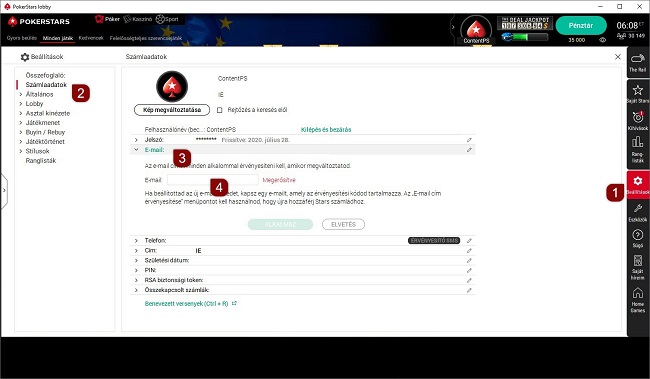The image size is (650, 379).
Task: Click edit pencil for E-mail row
Action: [469, 150]
